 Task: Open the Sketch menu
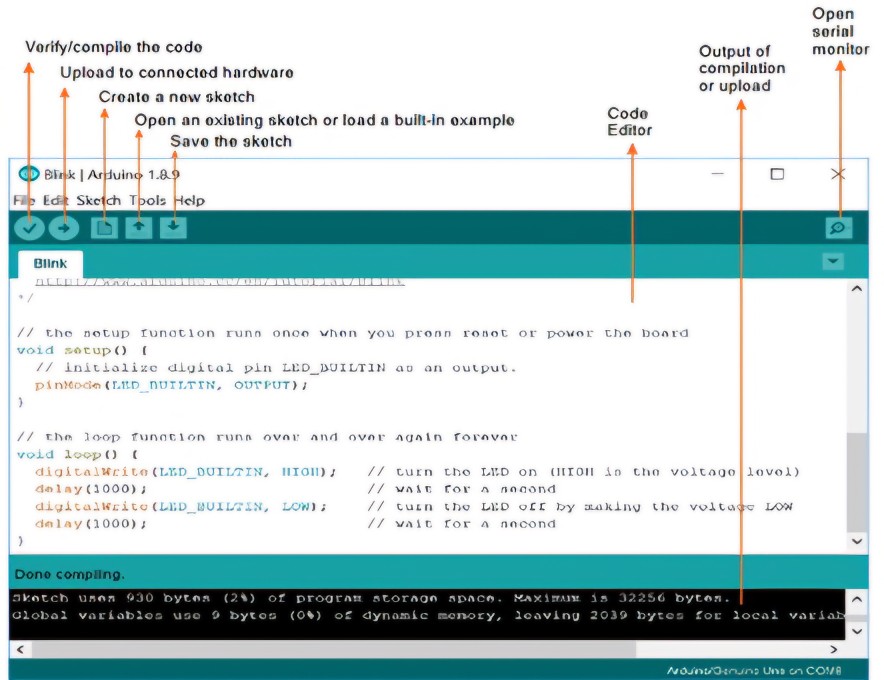[98, 200]
